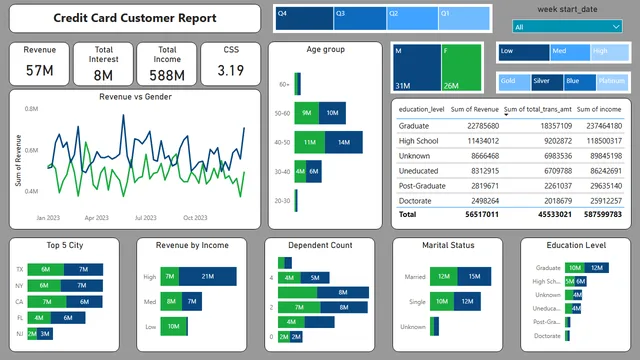This screenshot has width=640, height=360.
Task: Click the NY blue 7M city bar
Action: pyautogui.click(x=82, y=285)
